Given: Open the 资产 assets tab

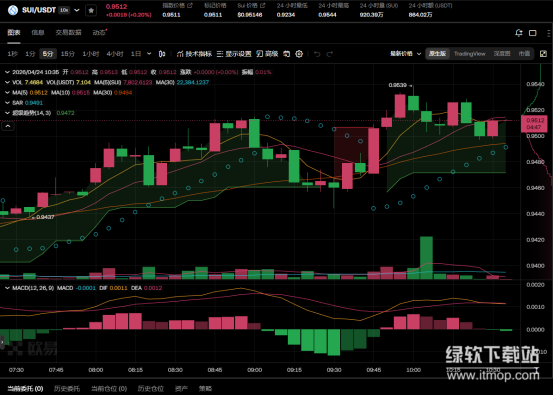Looking at the screenshot, I should [181, 389].
